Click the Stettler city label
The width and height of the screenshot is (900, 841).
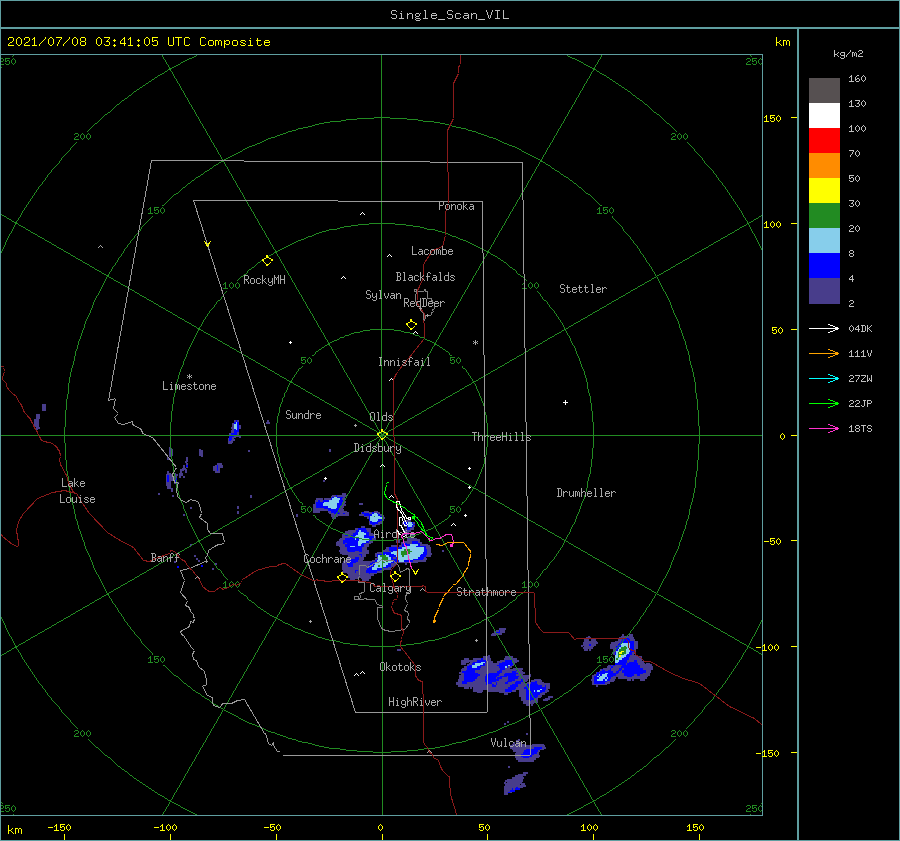pyautogui.click(x=583, y=289)
